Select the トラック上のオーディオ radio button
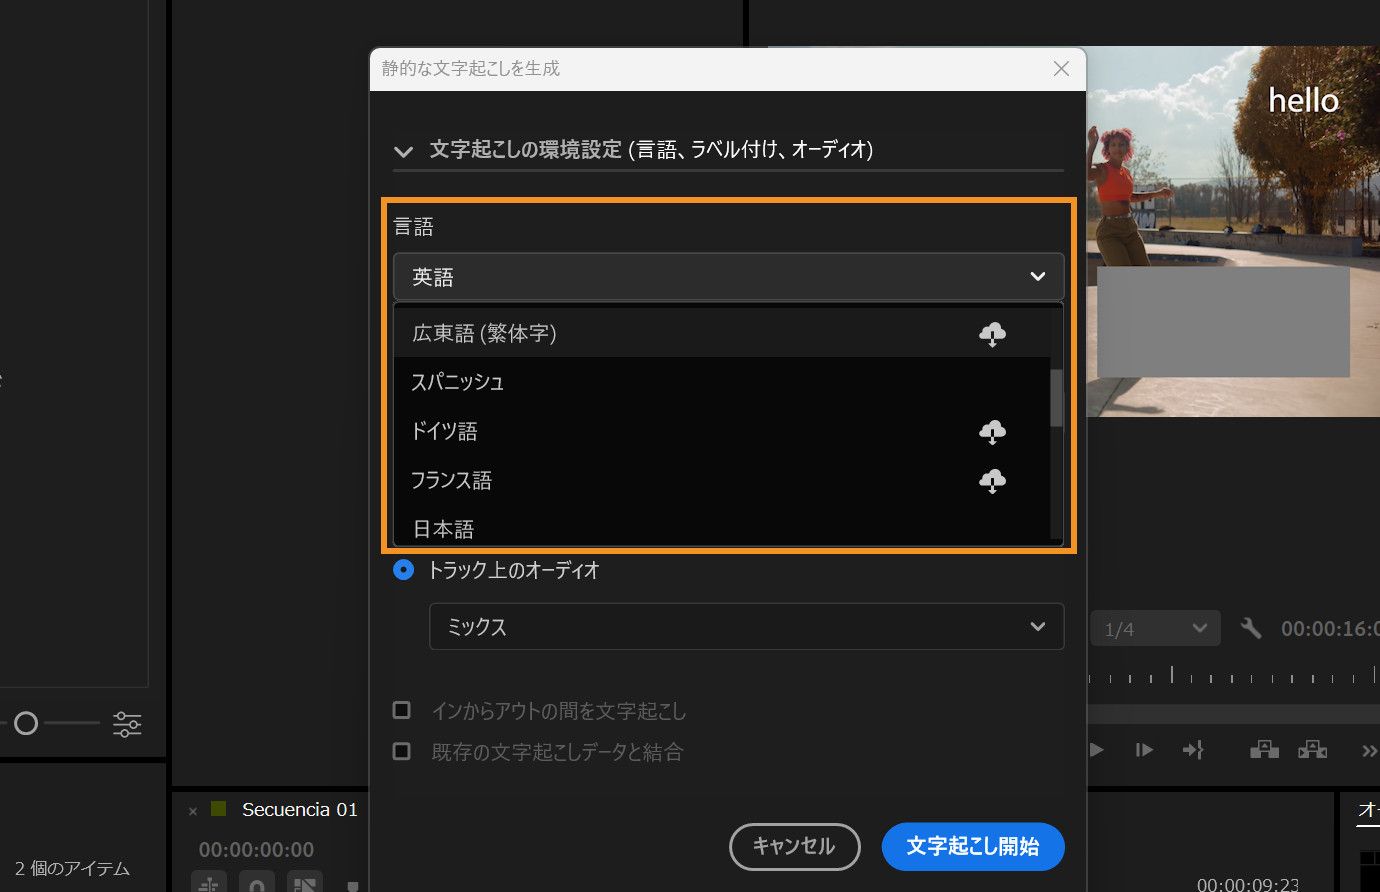1380x892 pixels. pyautogui.click(x=403, y=570)
